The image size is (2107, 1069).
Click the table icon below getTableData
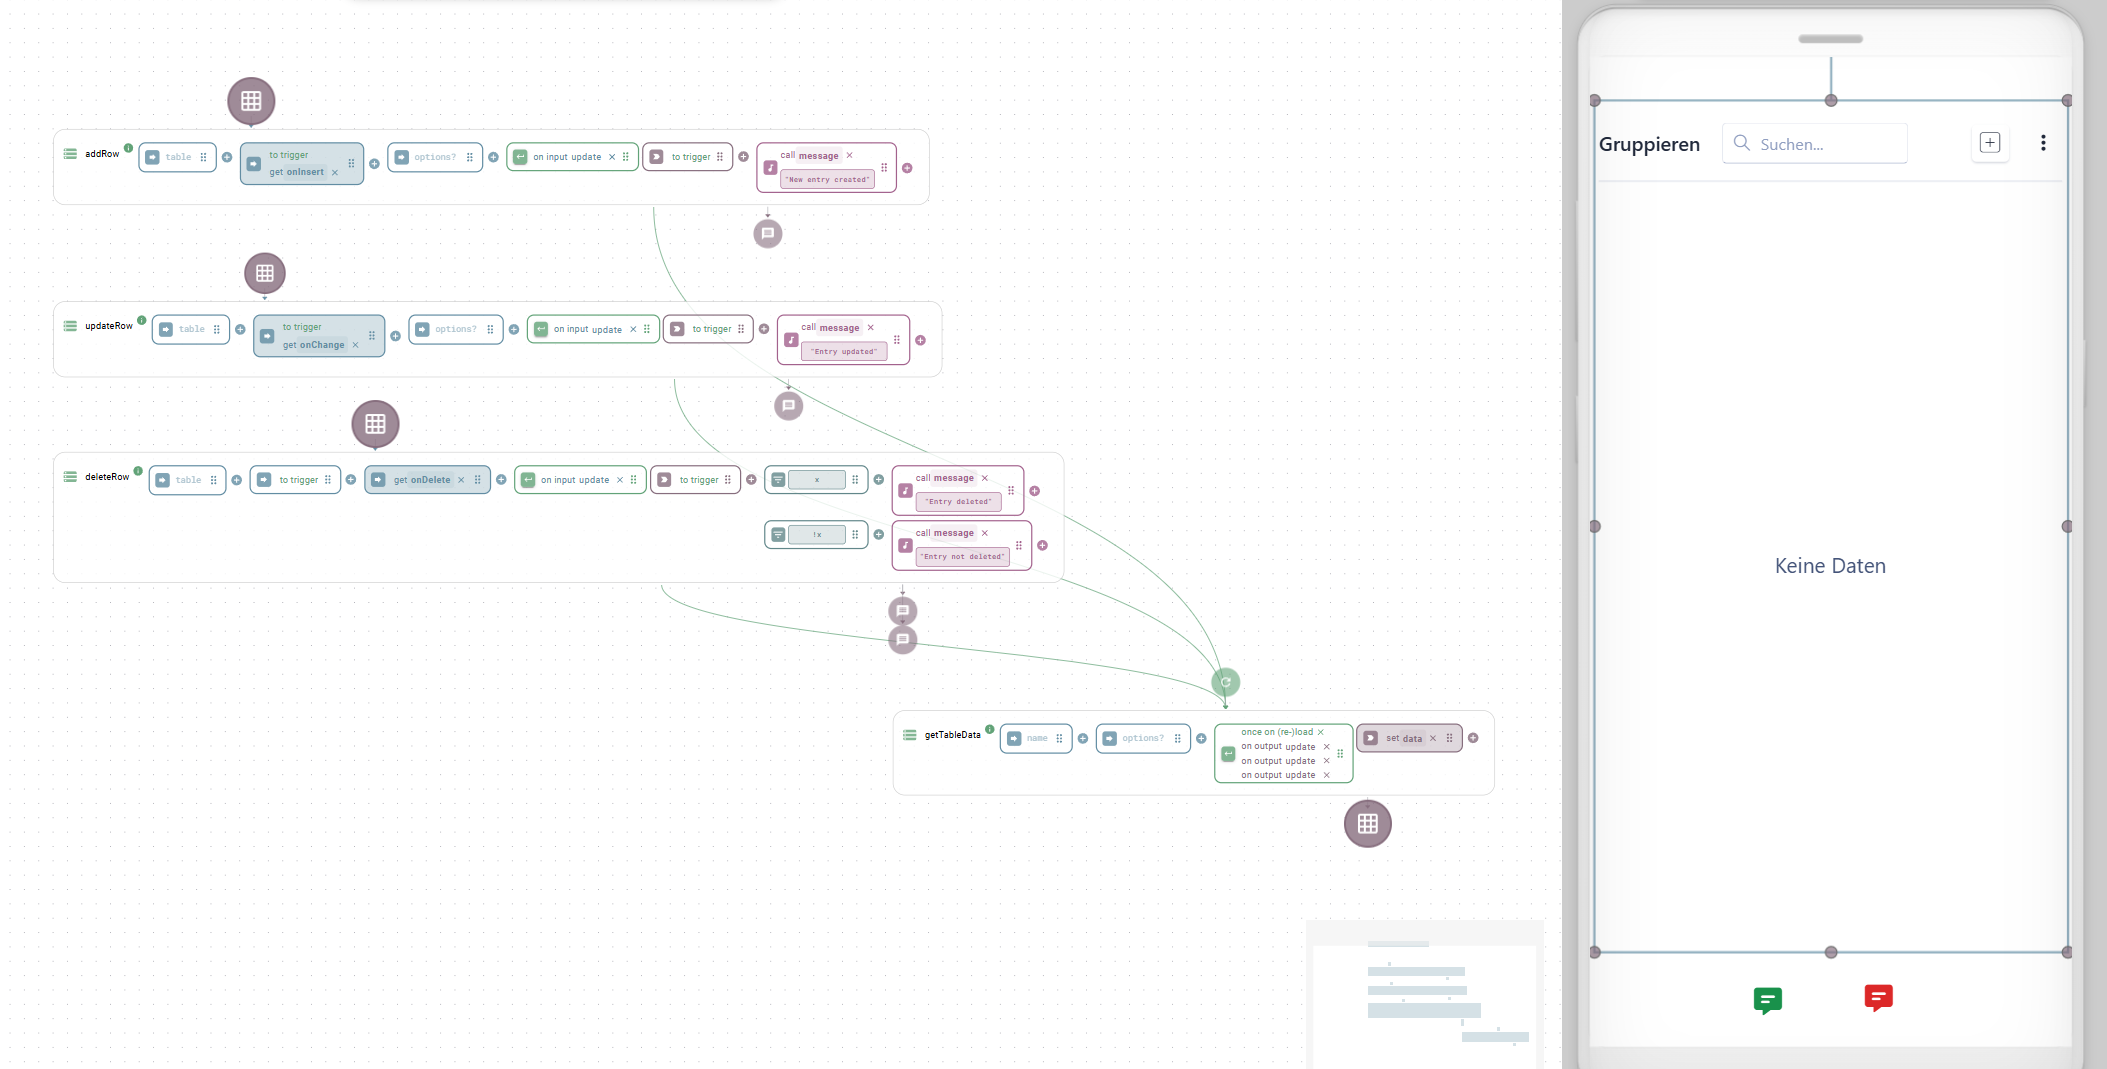[x=1367, y=824]
